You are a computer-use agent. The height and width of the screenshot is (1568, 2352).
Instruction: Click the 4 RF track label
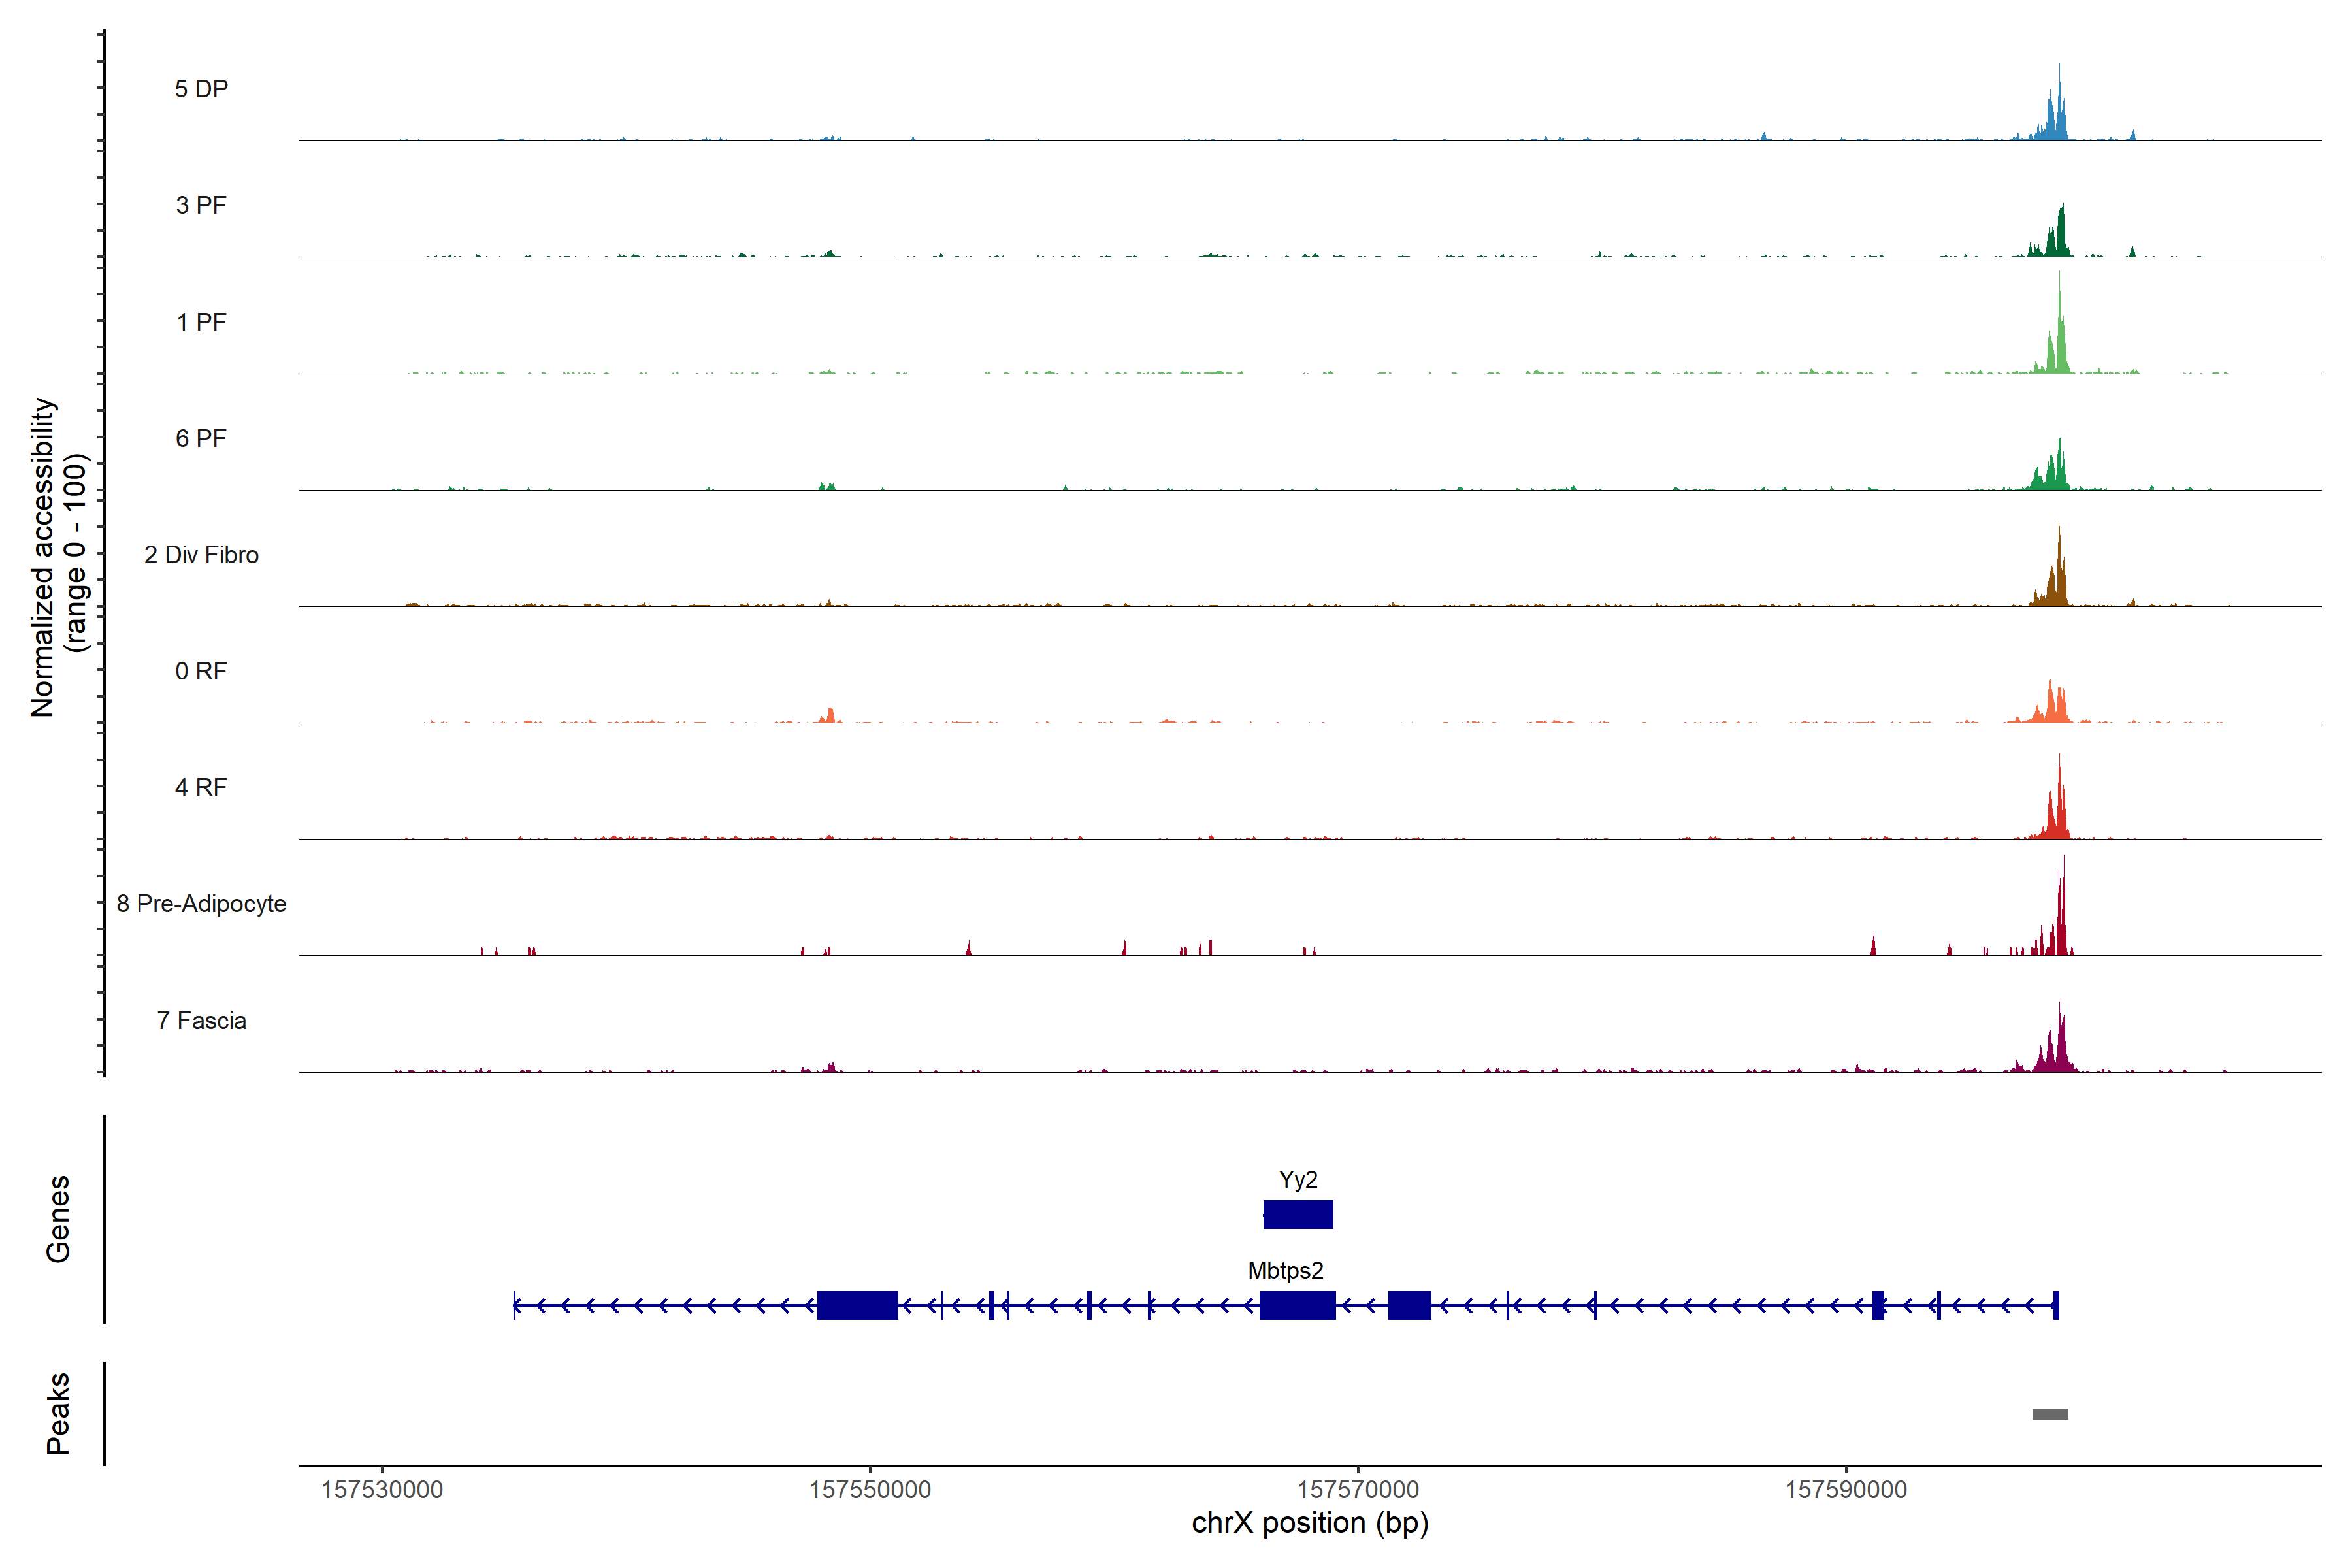tap(201, 787)
